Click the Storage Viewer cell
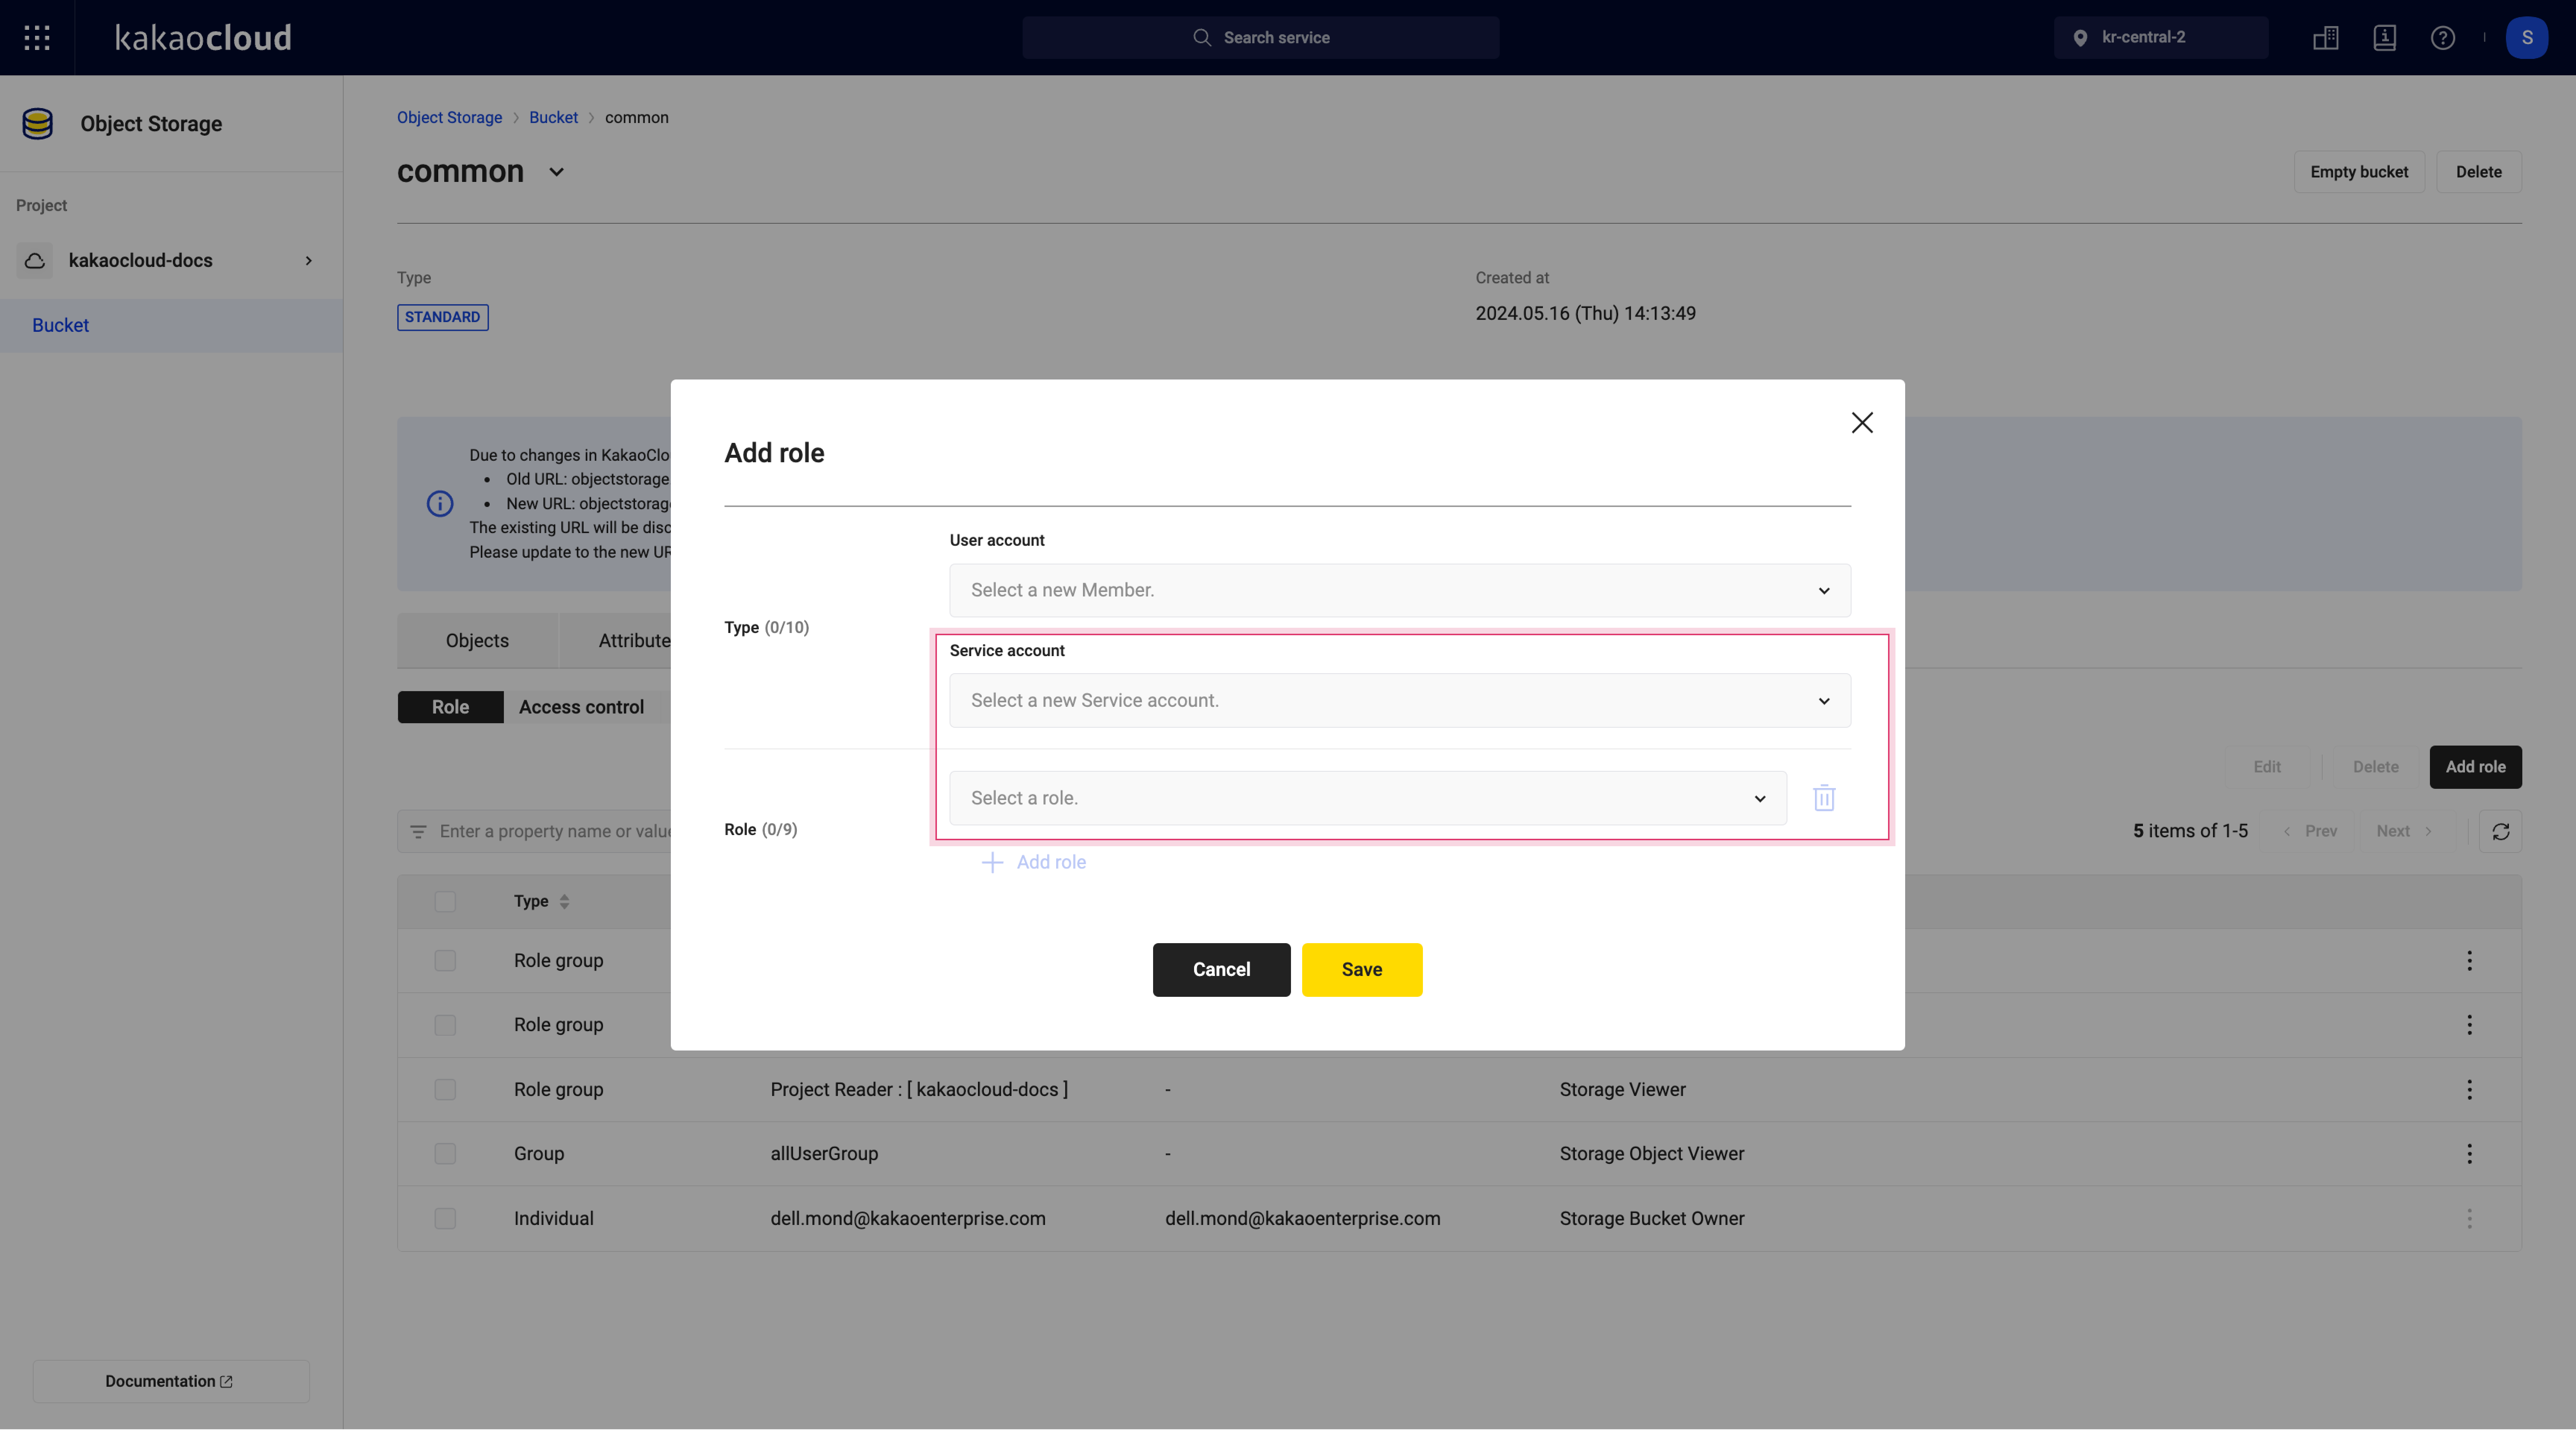Screen dimensions: 2576x1430 [x=1623, y=1090]
